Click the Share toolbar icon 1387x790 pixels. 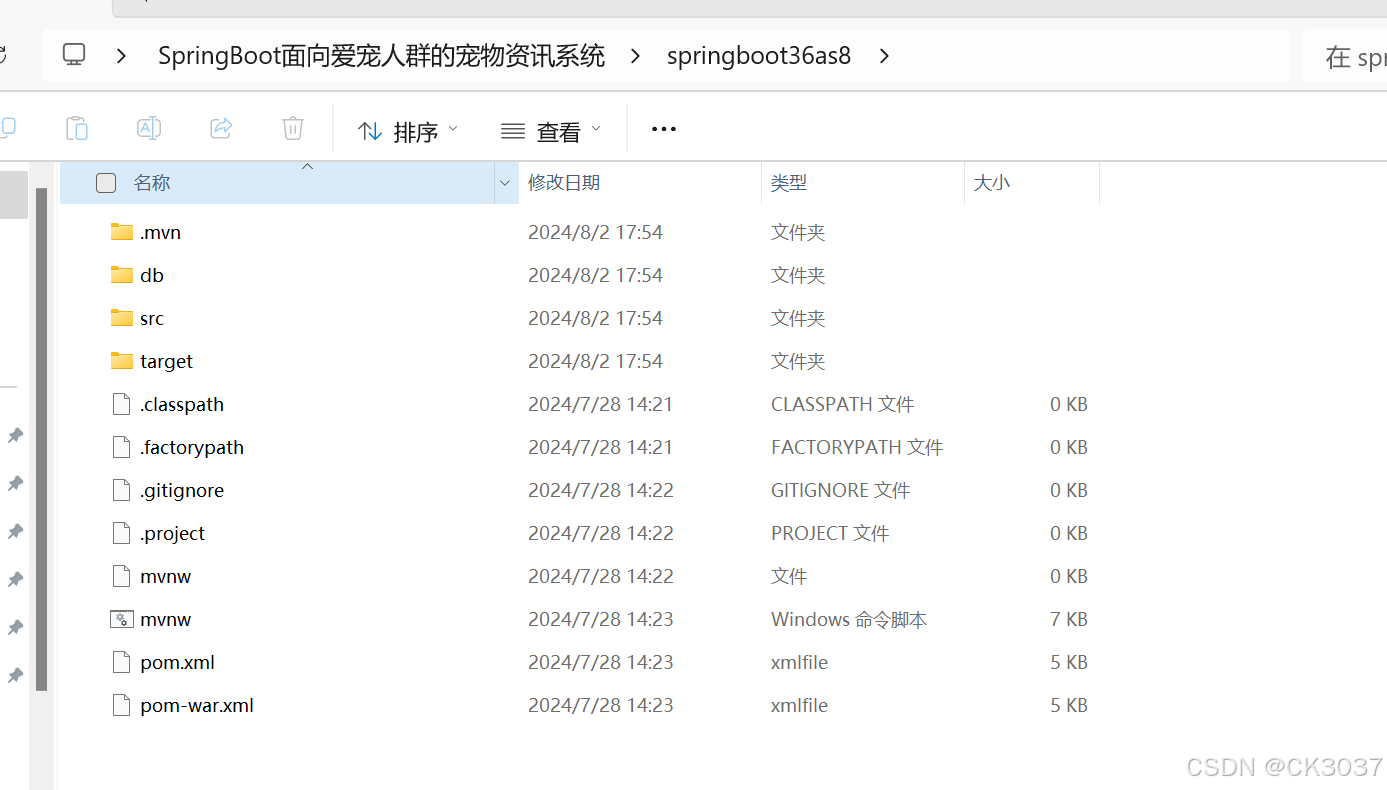(220, 128)
